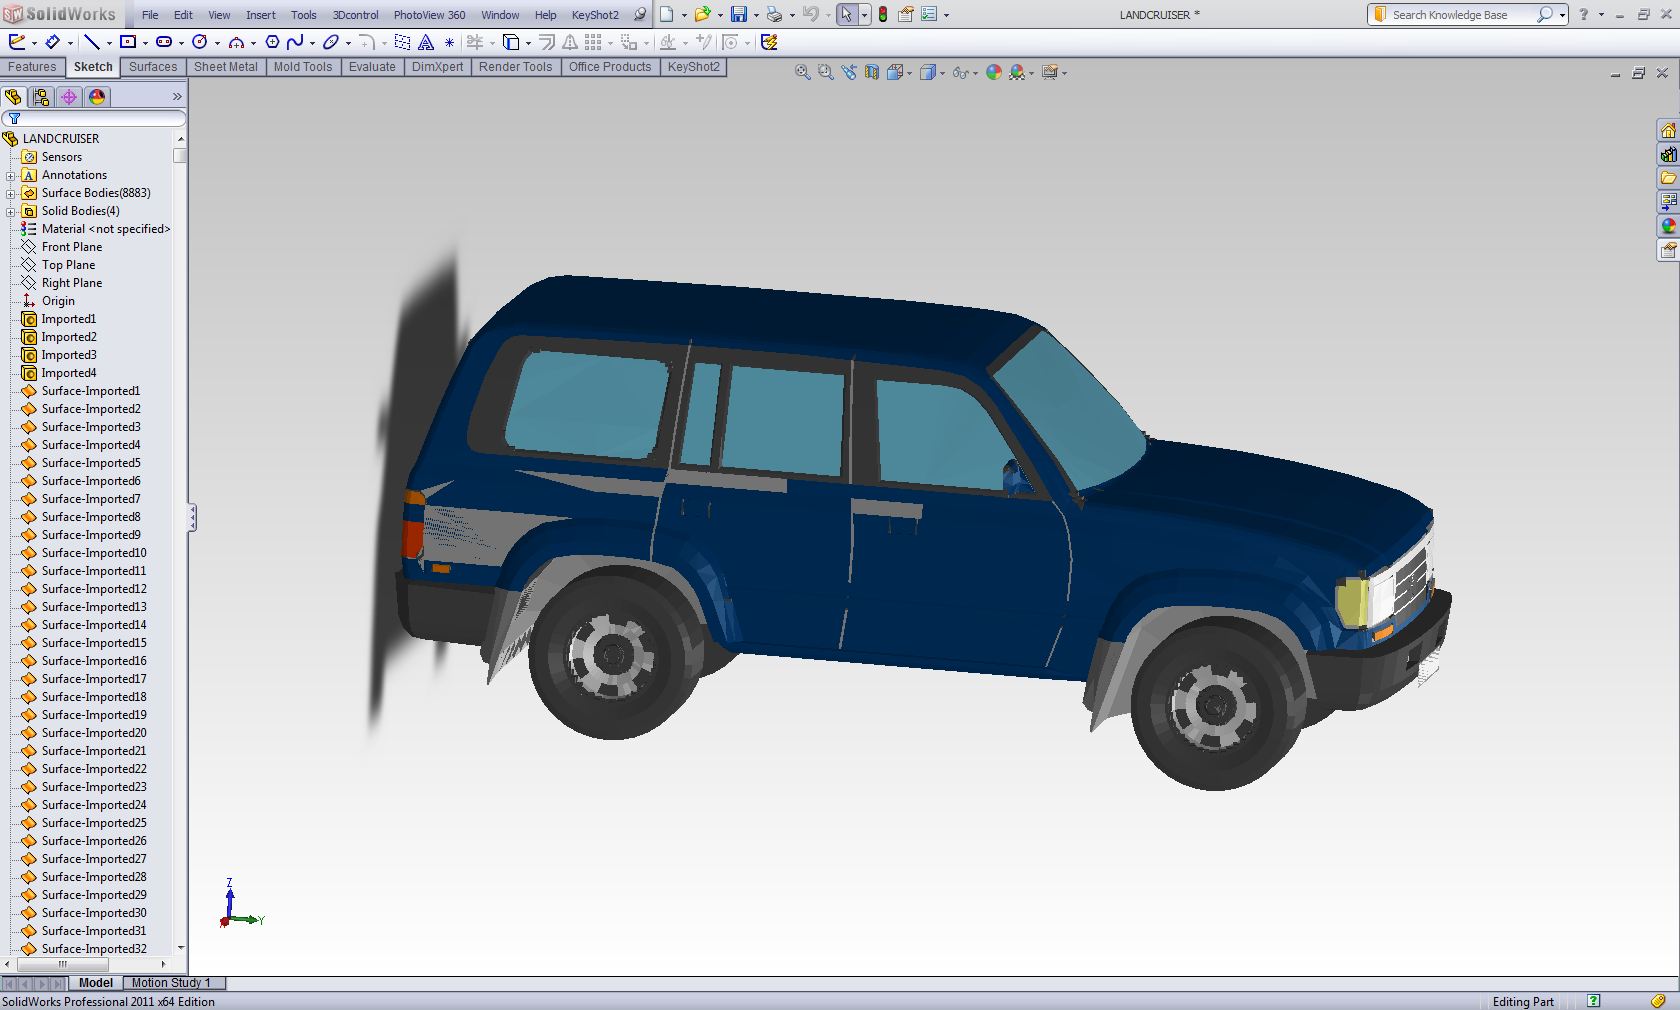Viewport: 1680px width, 1010px height.
Task: Open the Tools menu
Action: click(304, 15)
